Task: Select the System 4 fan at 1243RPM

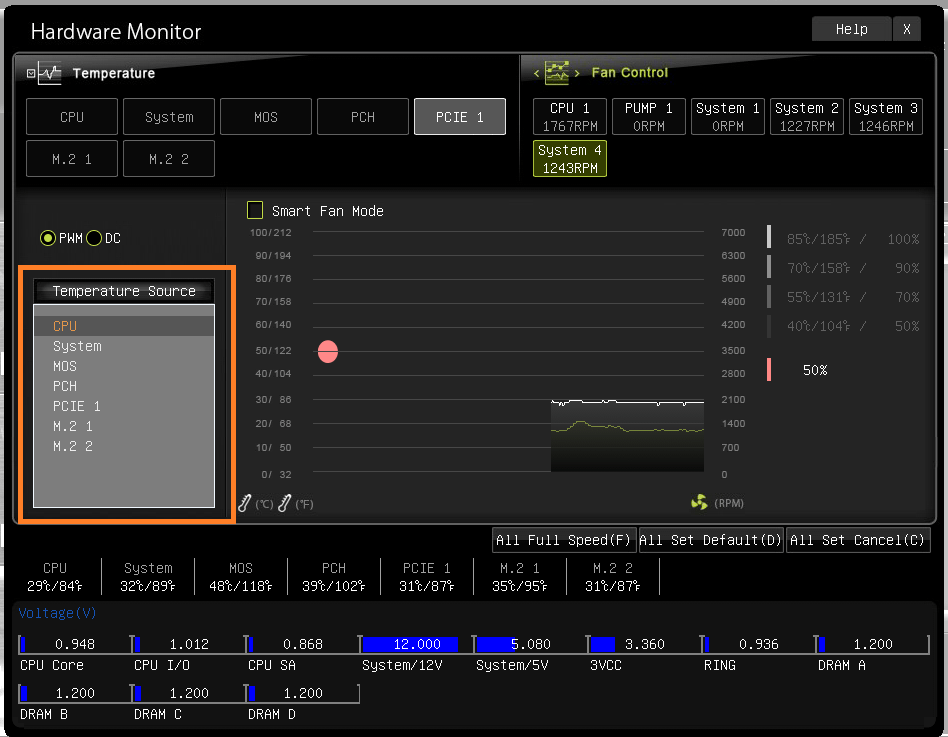Action: pyautogui.click(x=570, y=159)
